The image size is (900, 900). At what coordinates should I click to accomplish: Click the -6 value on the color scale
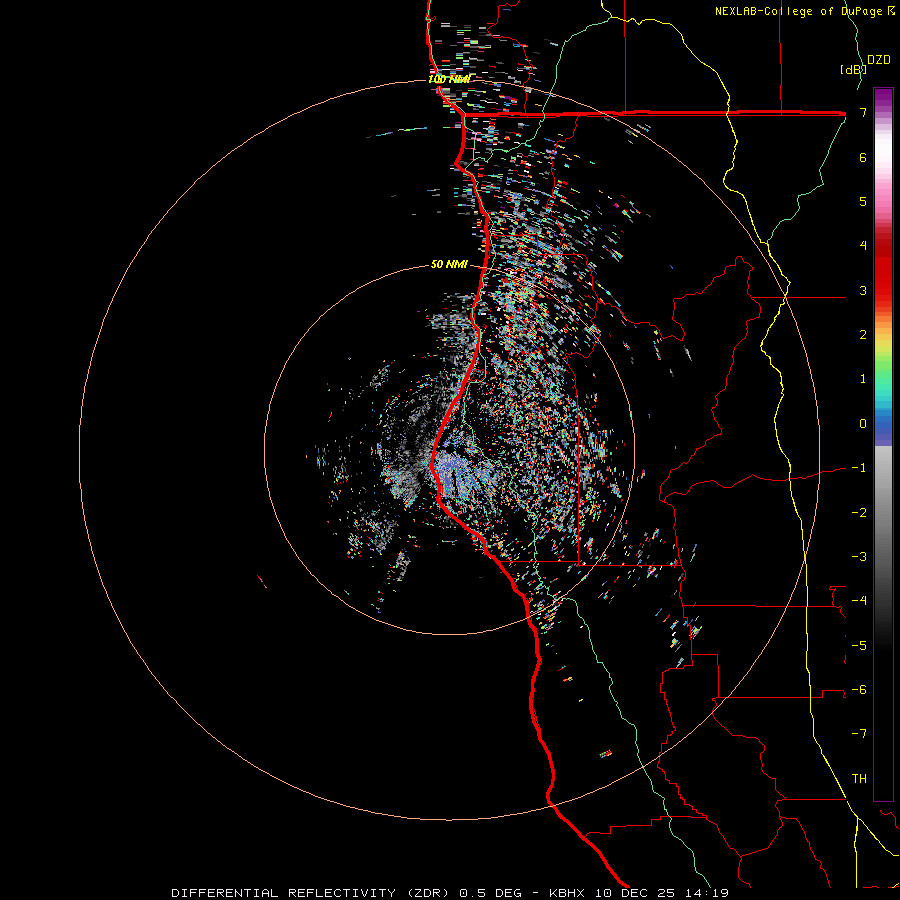(x=859, y=690)
